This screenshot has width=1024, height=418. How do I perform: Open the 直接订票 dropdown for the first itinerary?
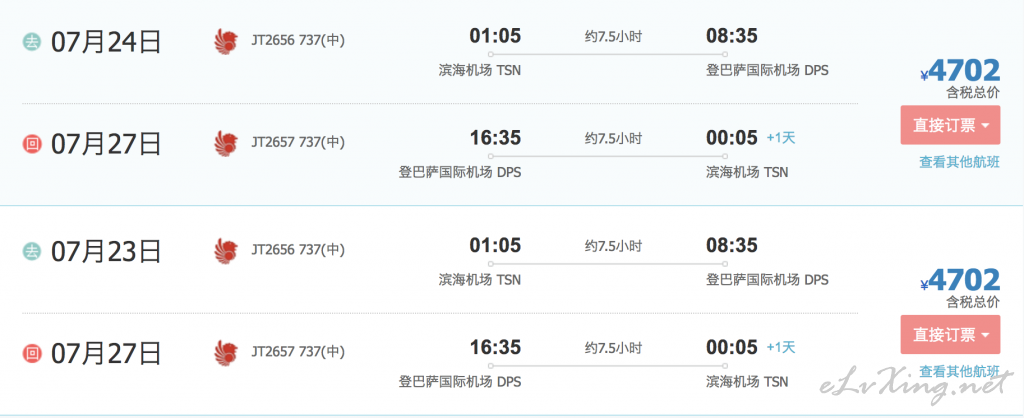950,125
